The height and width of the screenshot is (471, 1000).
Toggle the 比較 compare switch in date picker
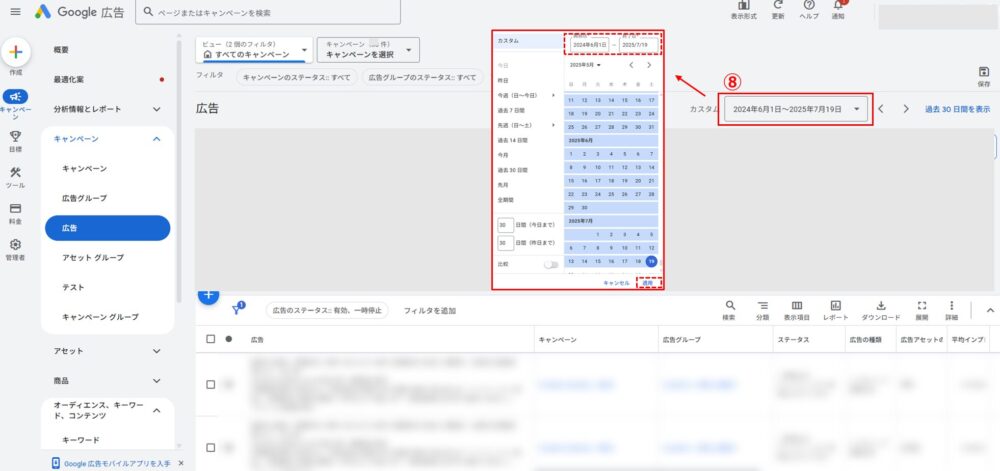[550, 264]
